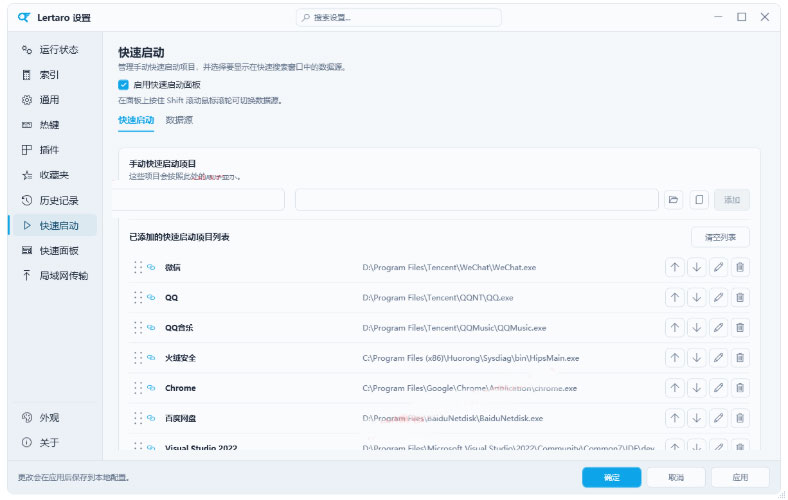Image resolution: width=788 pixels, height=500 pixels.
Task: Click the 火绒安全 item name
Action: click(180, 358)
